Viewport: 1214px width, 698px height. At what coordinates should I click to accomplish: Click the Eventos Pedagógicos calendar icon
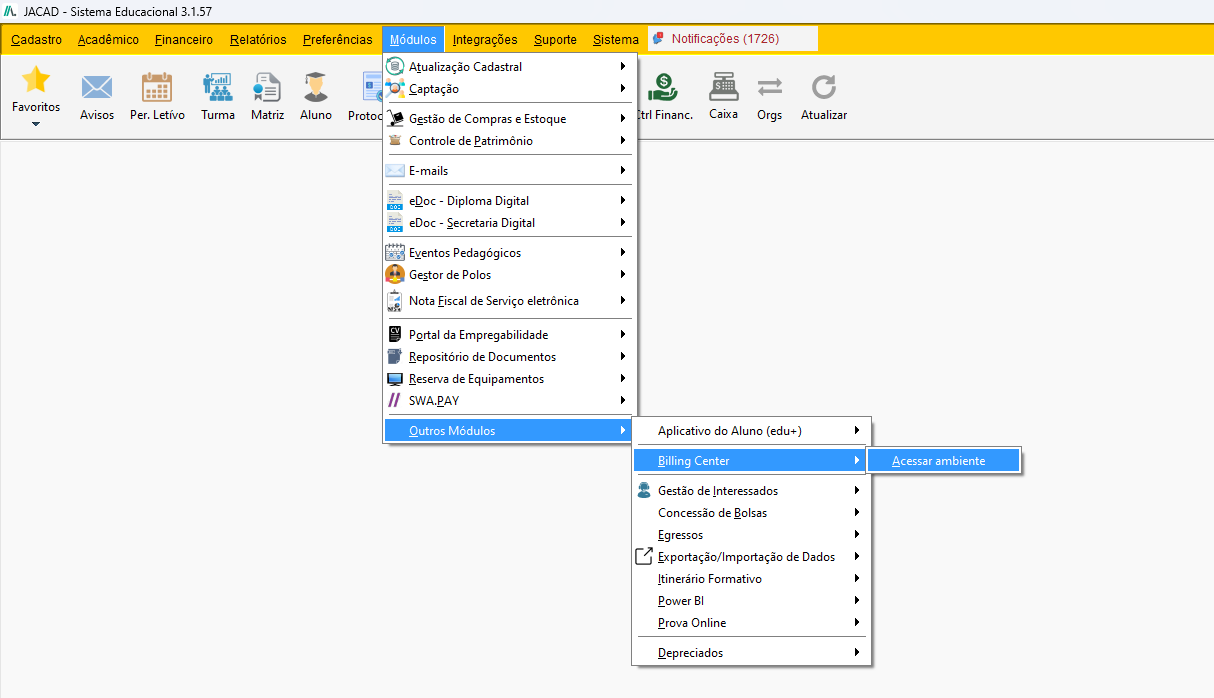point(394,253)
